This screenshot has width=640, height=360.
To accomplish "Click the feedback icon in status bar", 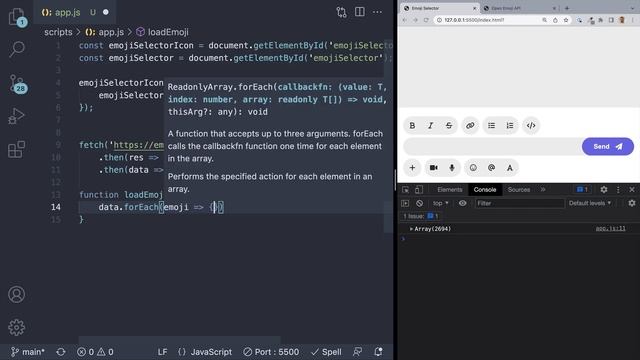I will (358, 351).
